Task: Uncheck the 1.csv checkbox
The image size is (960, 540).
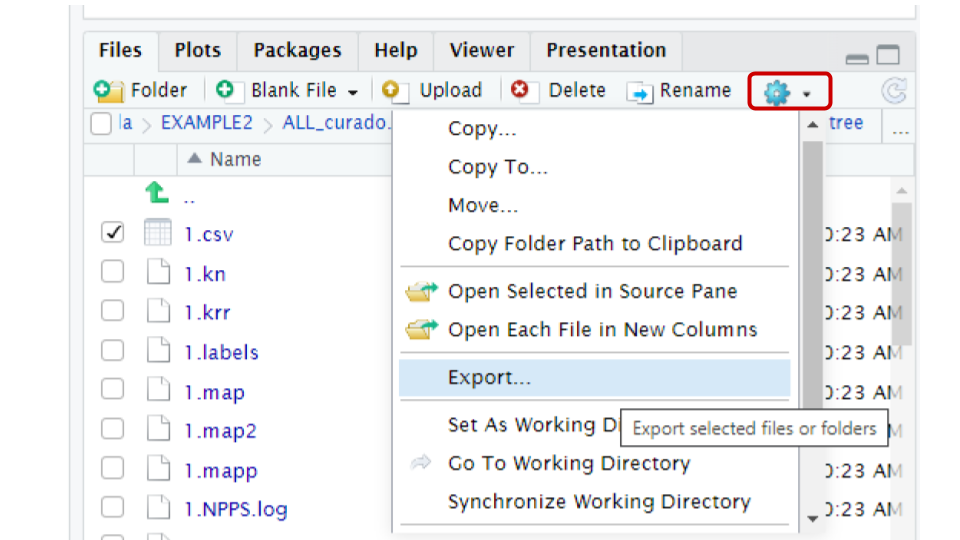Action: point(113,232)
